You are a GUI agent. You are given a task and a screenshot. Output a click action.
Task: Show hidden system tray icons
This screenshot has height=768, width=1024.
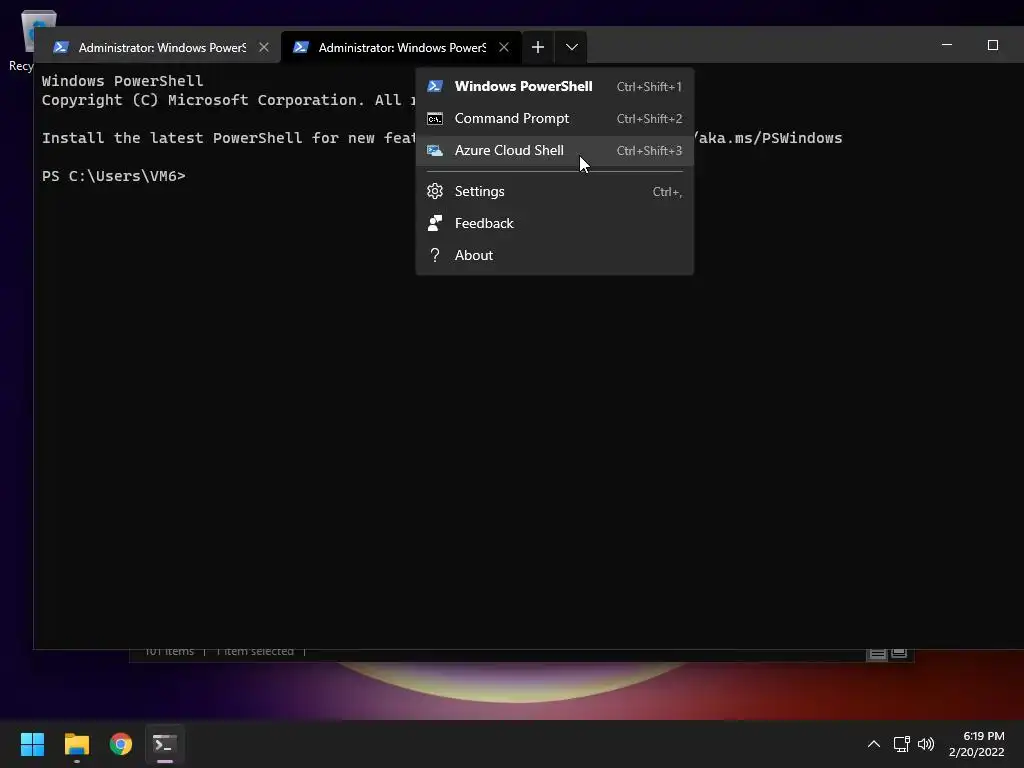[x=873, y=744]
